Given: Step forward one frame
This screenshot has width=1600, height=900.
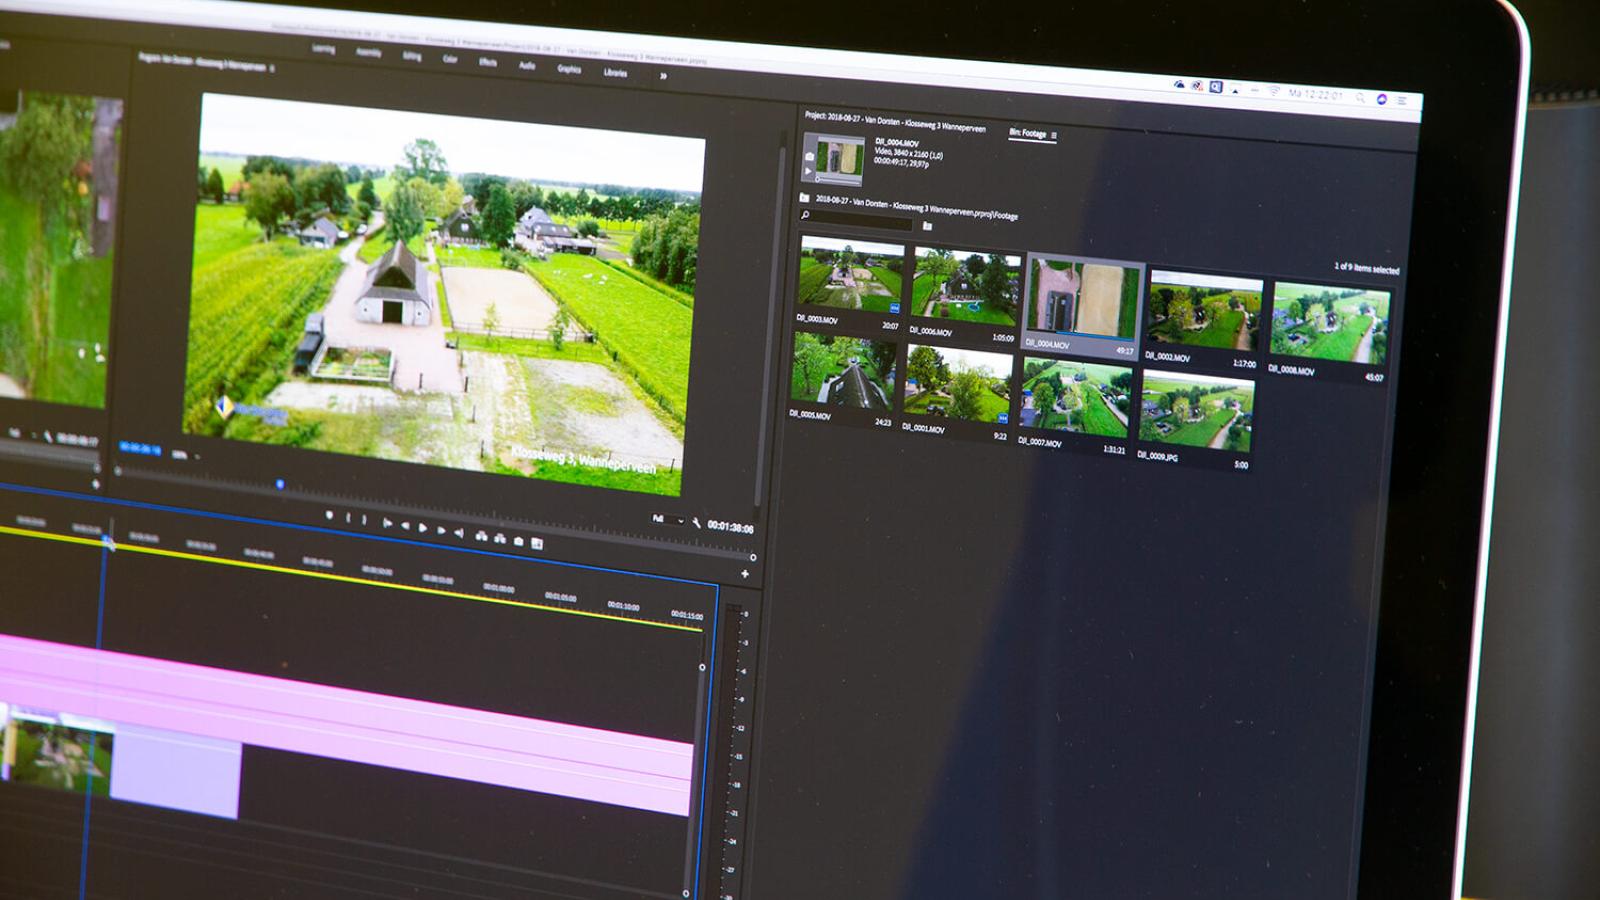Looking at the screenshot, I should [441, 530].
